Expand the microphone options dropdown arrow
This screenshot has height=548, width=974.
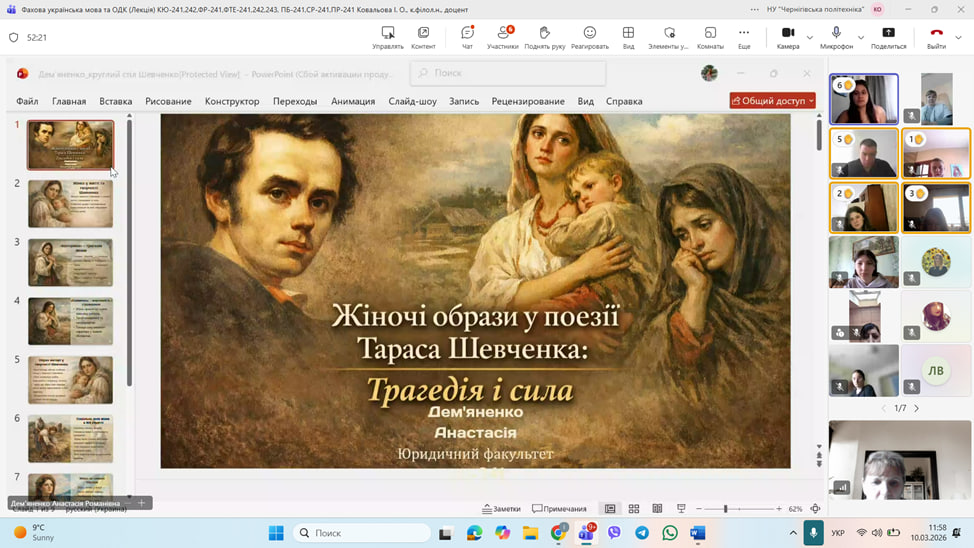(x=860, y=38)
